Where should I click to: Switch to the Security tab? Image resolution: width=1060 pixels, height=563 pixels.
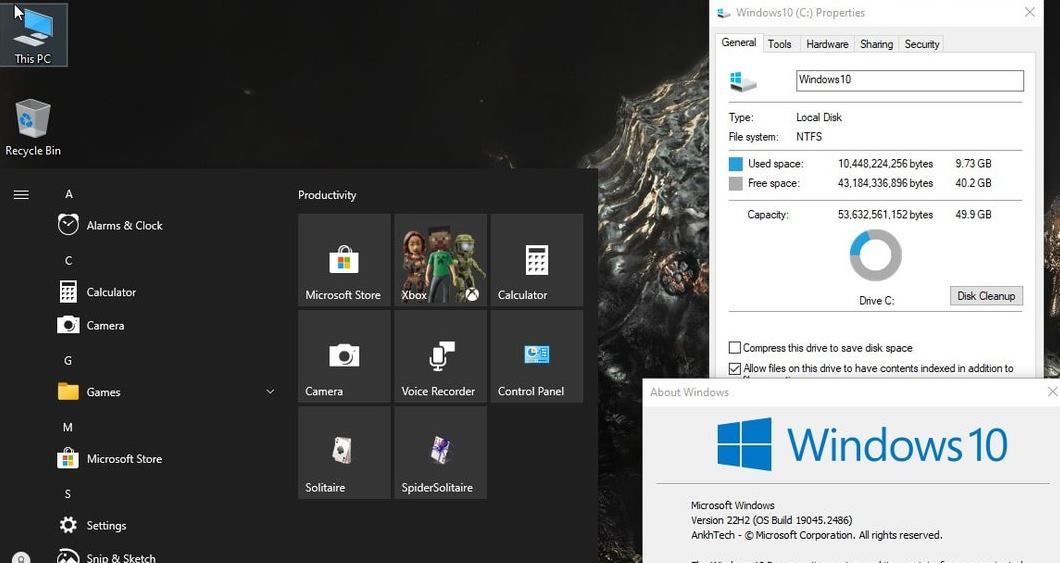click(x=921, y=44)
